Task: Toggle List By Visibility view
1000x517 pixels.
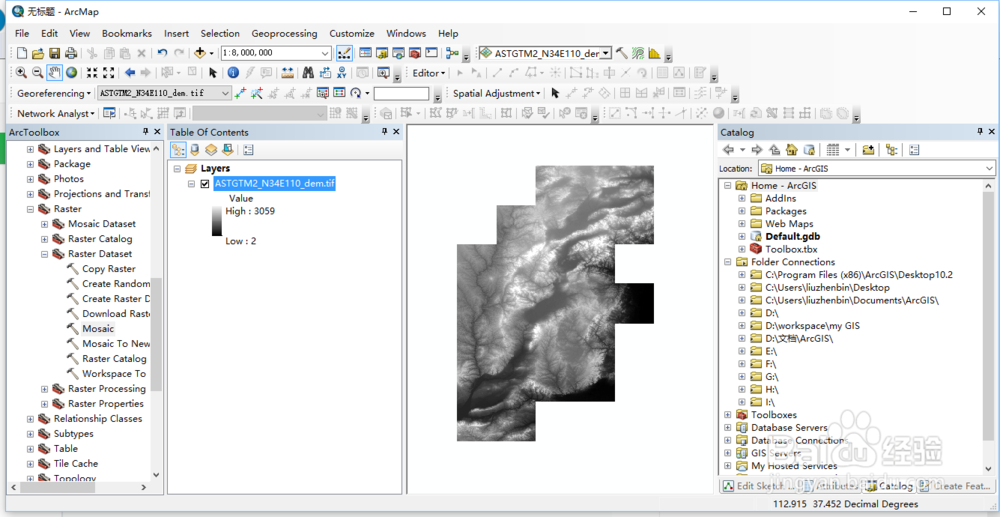Action: click(x=211, y=150)
